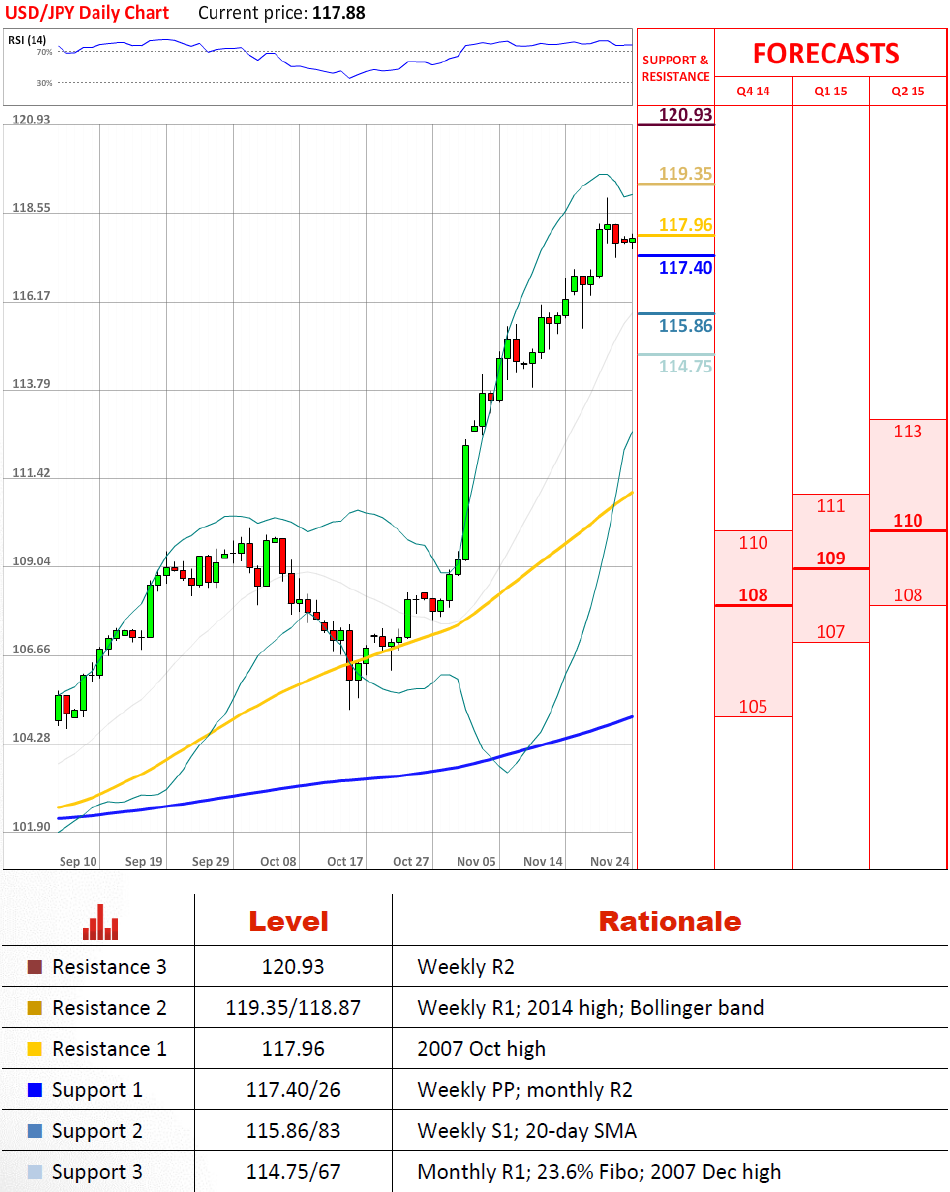This screenshot has width=950, height=1192.
Task: Click the 114.75/67 level cell
Action: pyautogui.click(x=293, y=1172)
